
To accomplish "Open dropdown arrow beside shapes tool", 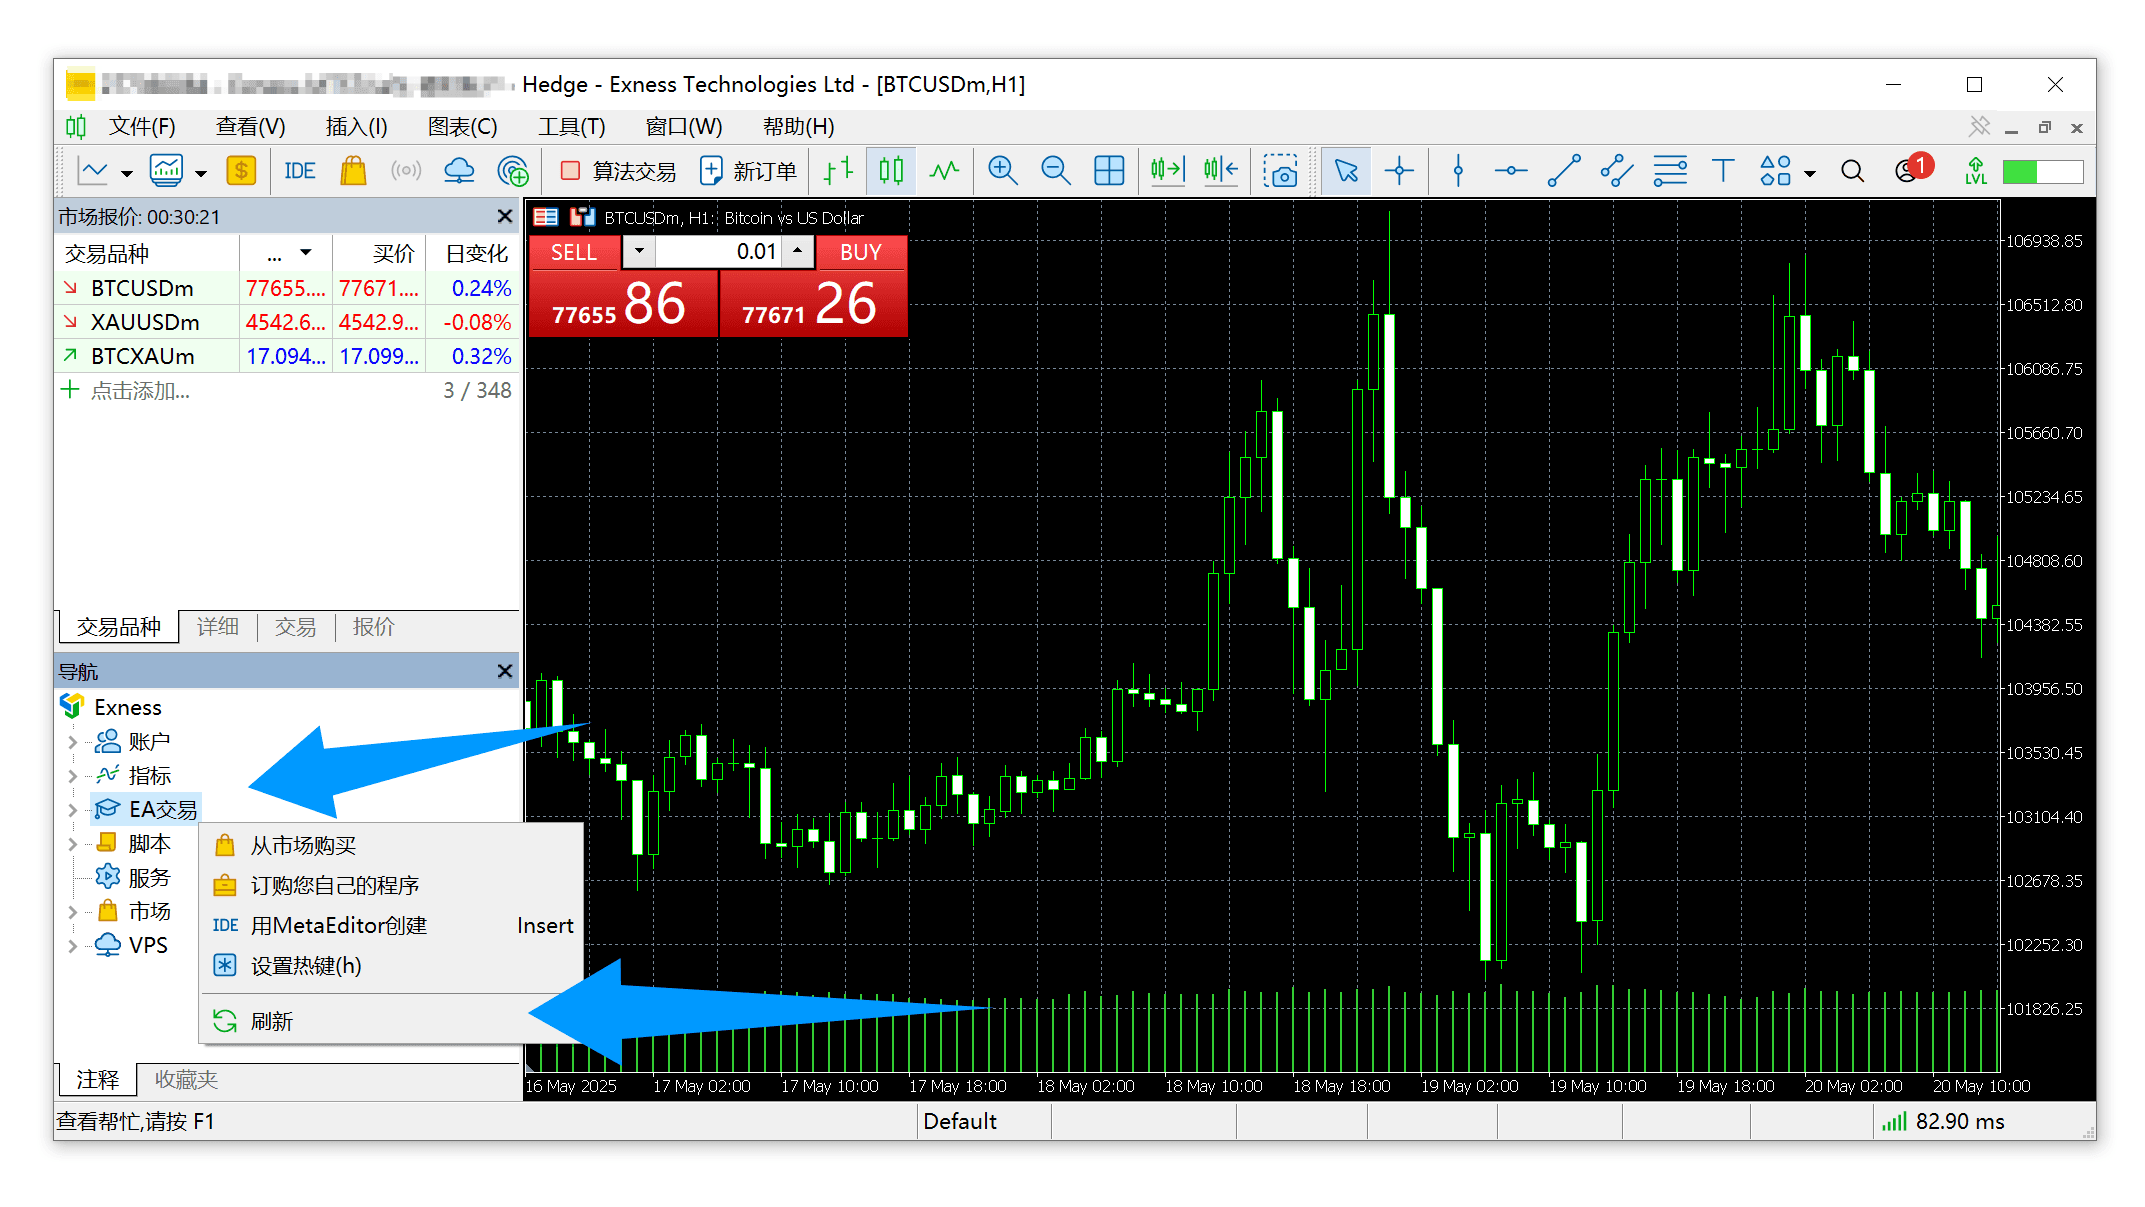I will click(1809, 173).
